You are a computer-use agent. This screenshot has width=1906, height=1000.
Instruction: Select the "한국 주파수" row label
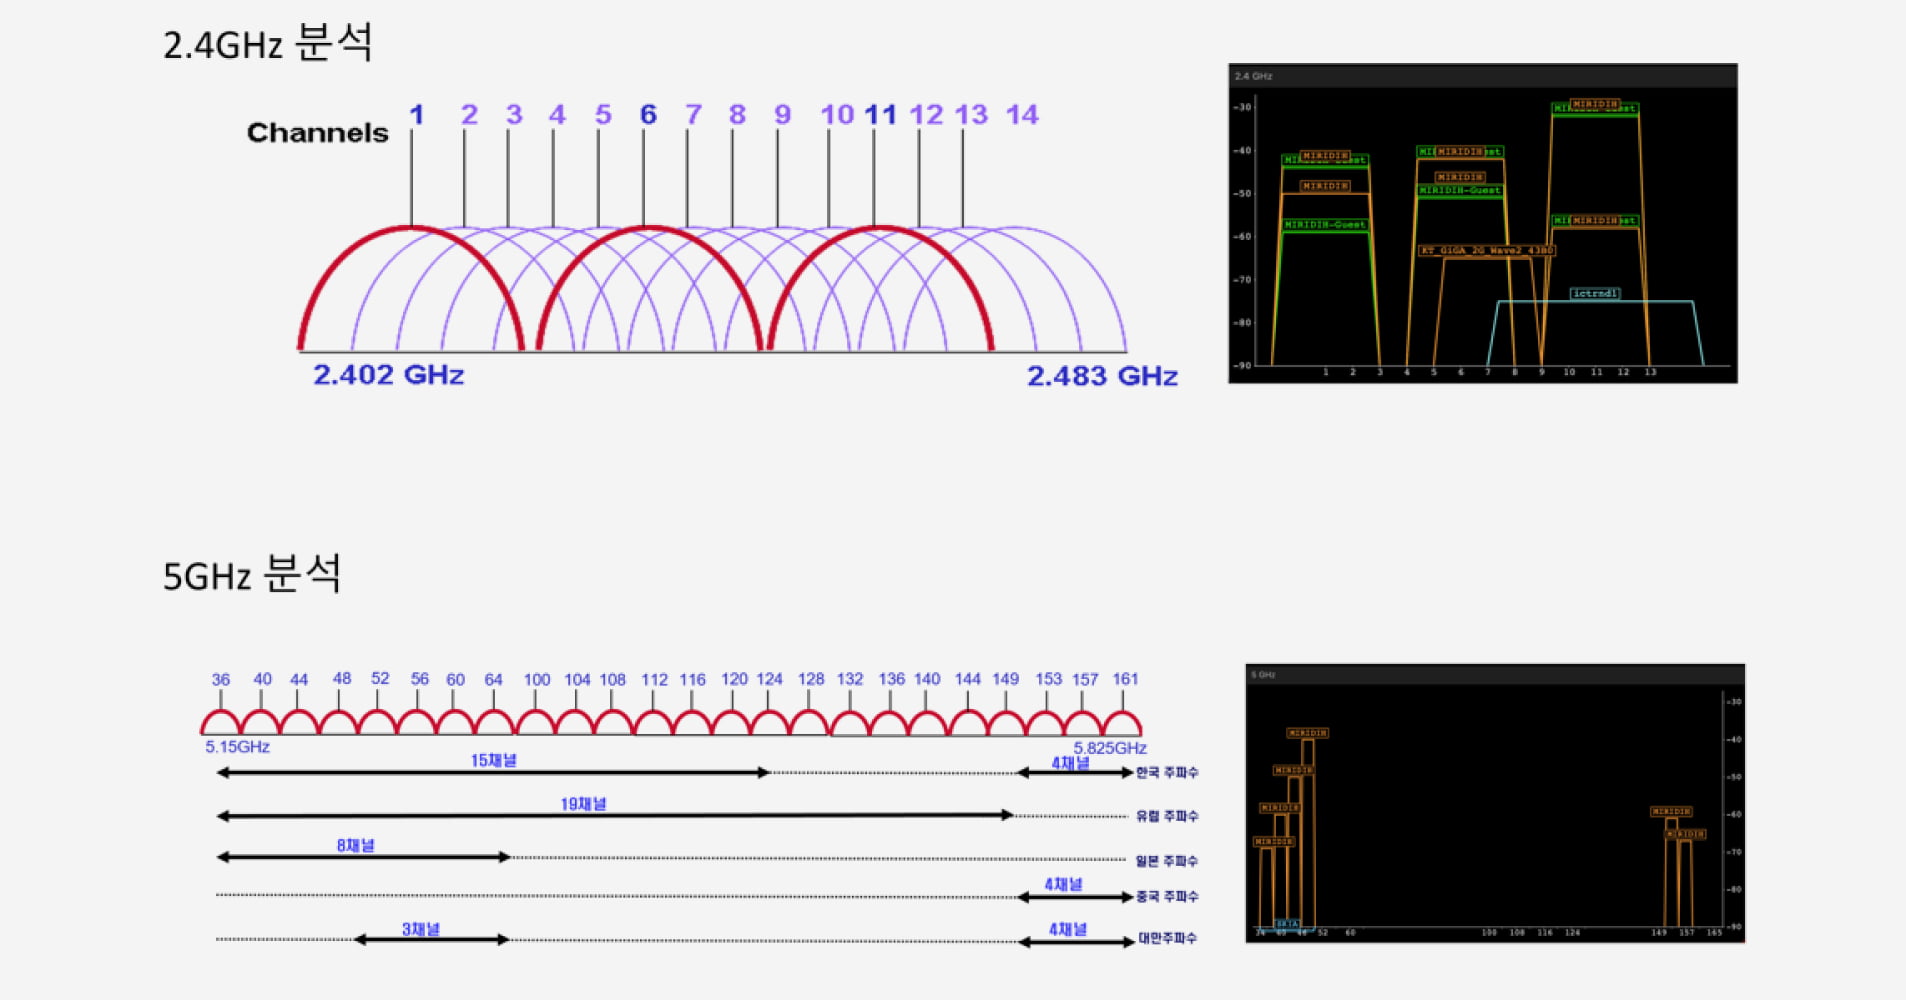1166,773
